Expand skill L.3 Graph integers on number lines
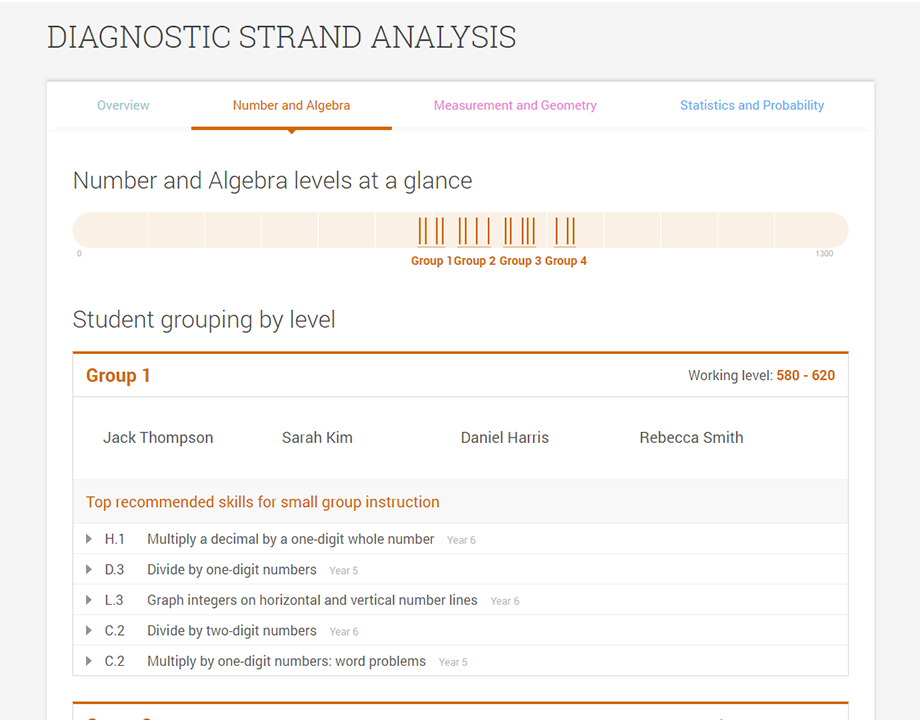This screenshot has width=920, height=720. [88, 600]
